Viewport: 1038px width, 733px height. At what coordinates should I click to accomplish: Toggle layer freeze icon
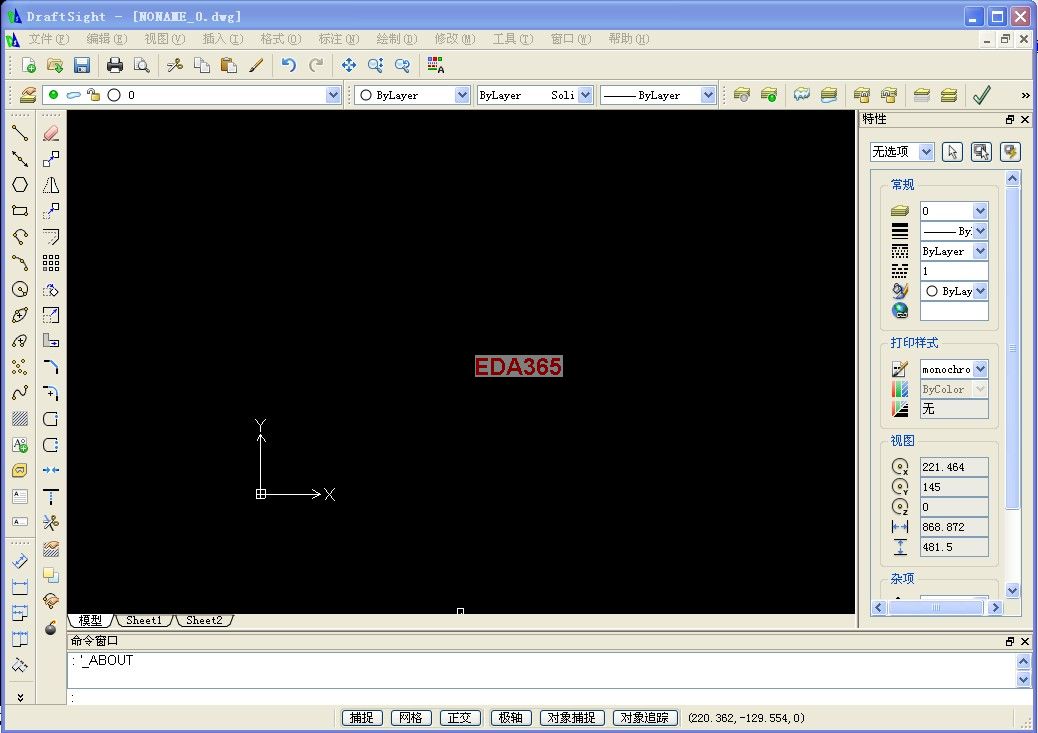coord(73,95)
